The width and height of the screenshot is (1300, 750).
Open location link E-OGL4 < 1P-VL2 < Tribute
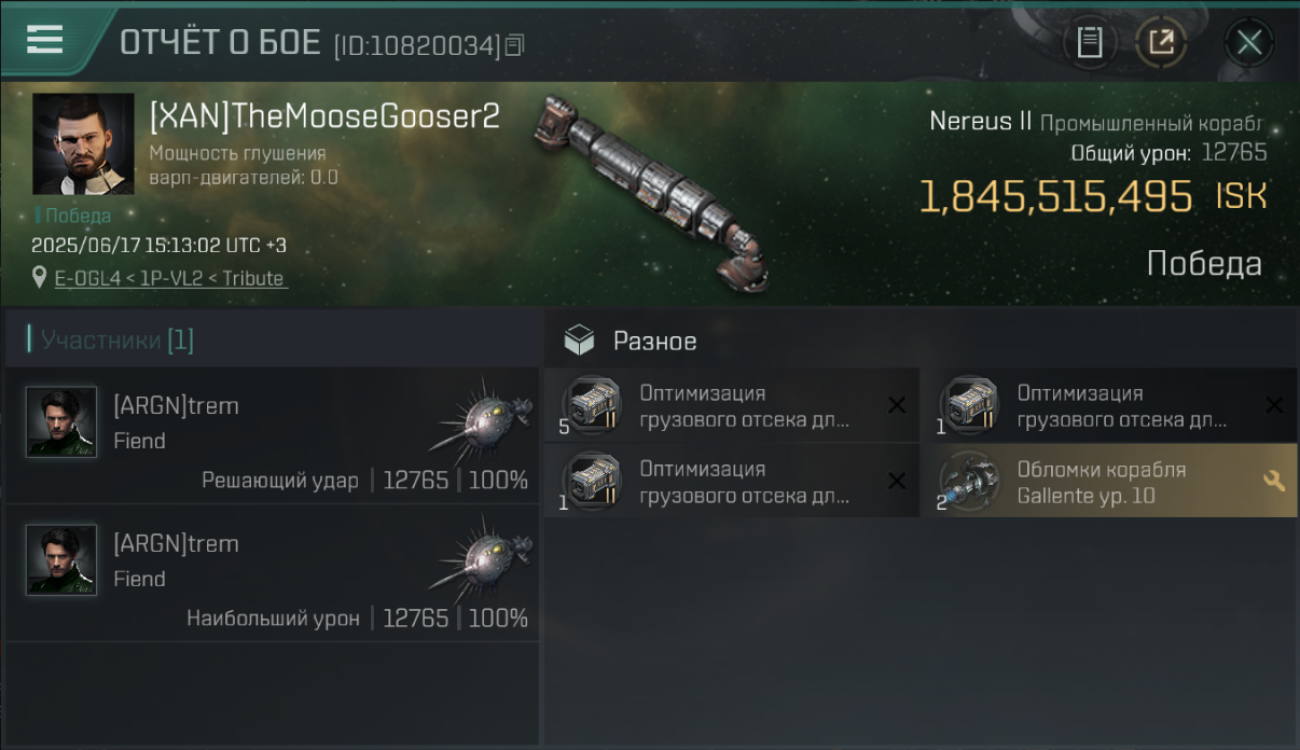pyautogui.click(x=170, y=278)
